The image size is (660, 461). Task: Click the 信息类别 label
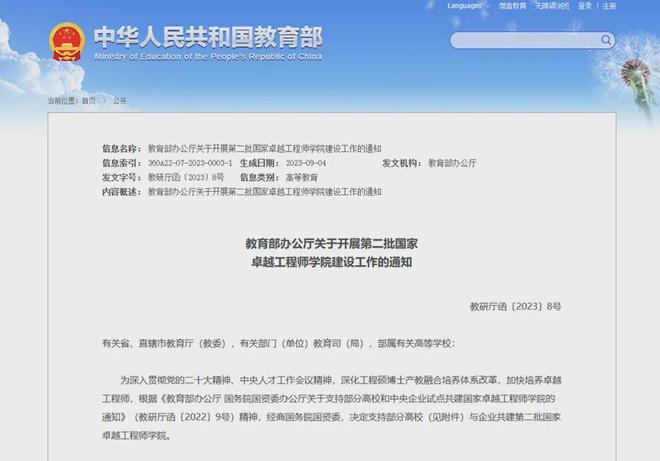point(260,178)
